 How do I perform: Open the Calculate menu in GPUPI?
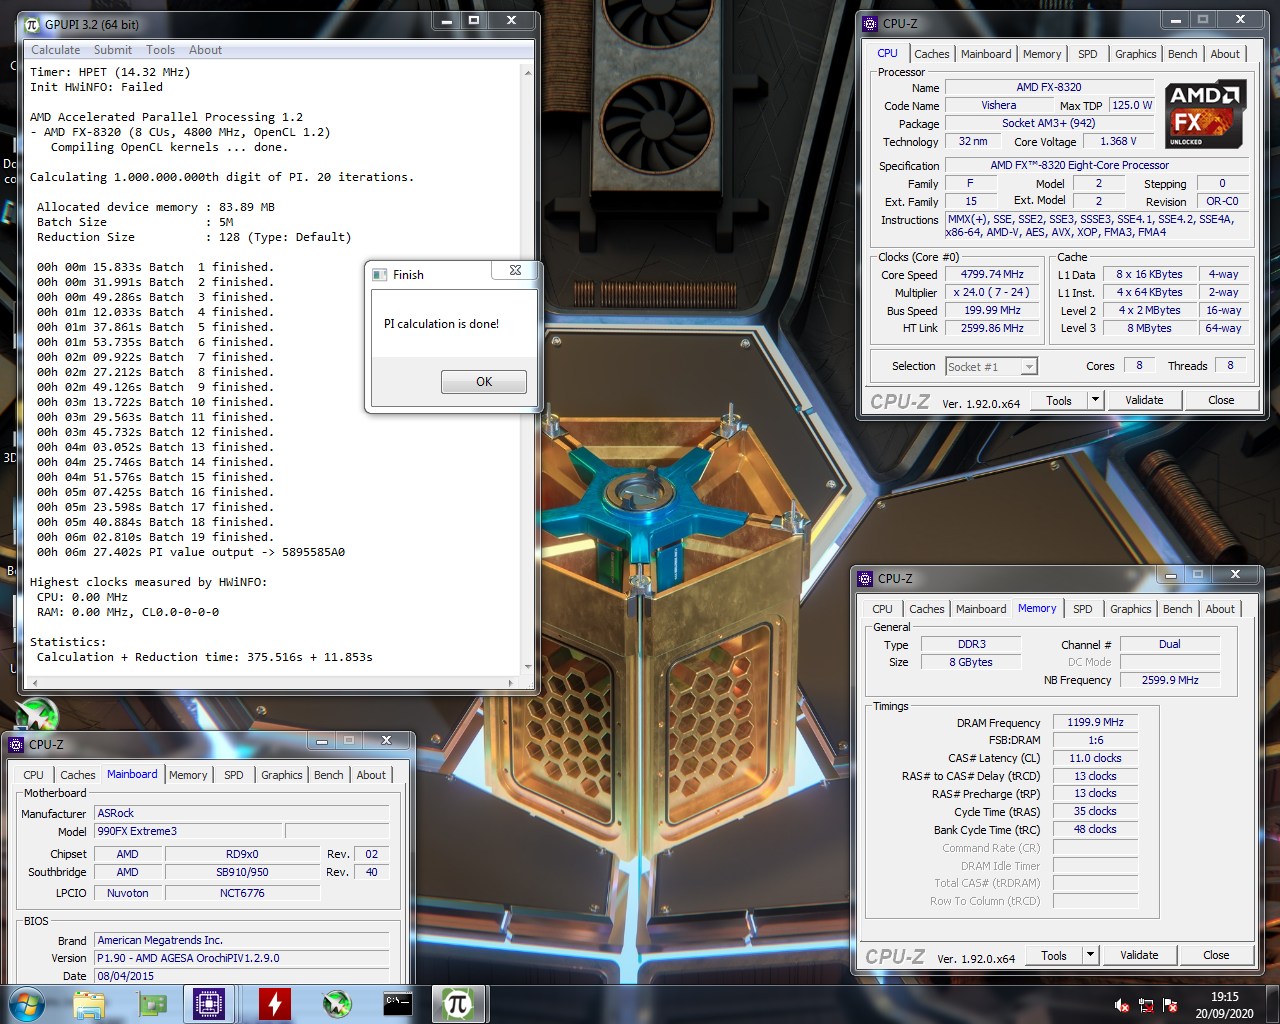click(55, 50)
